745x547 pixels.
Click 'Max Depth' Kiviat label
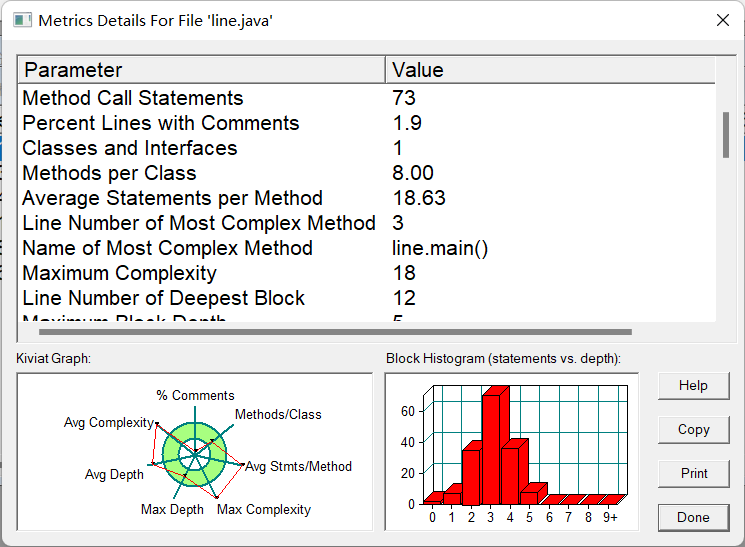tap(172, 509)
